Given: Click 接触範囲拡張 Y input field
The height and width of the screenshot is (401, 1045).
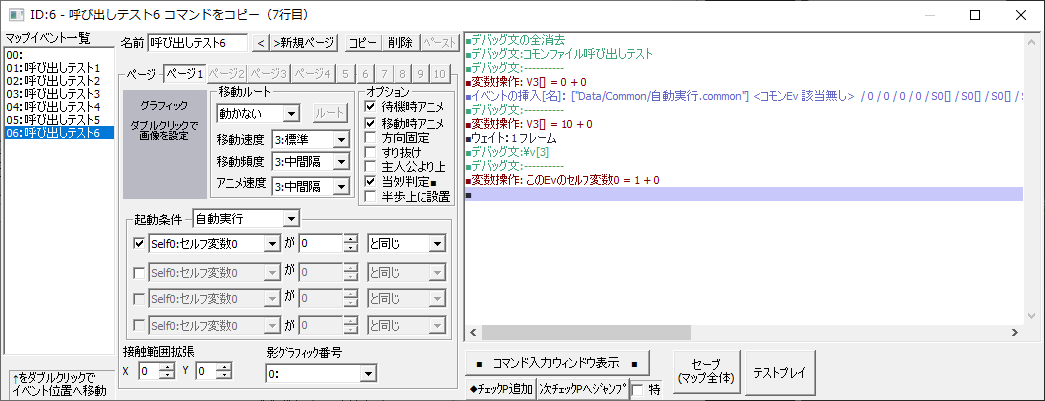Looking at the screenshot, I should [208, 372].
